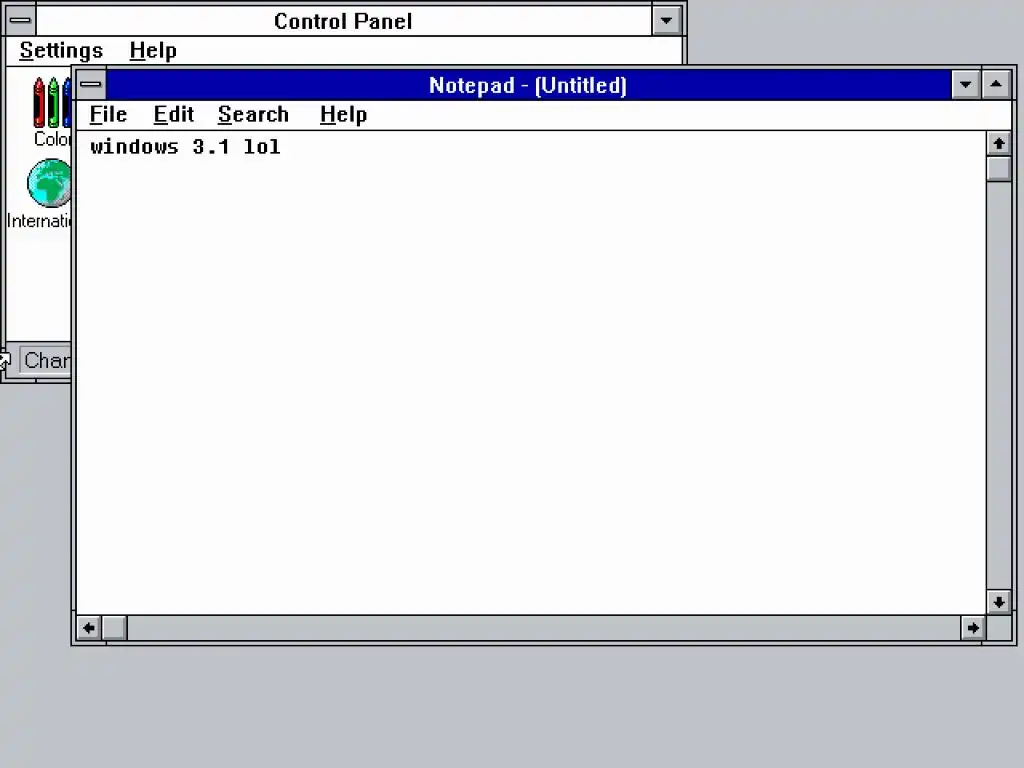
Task: Click the Notepad - (Untitled) title bar
Action: 528,85
